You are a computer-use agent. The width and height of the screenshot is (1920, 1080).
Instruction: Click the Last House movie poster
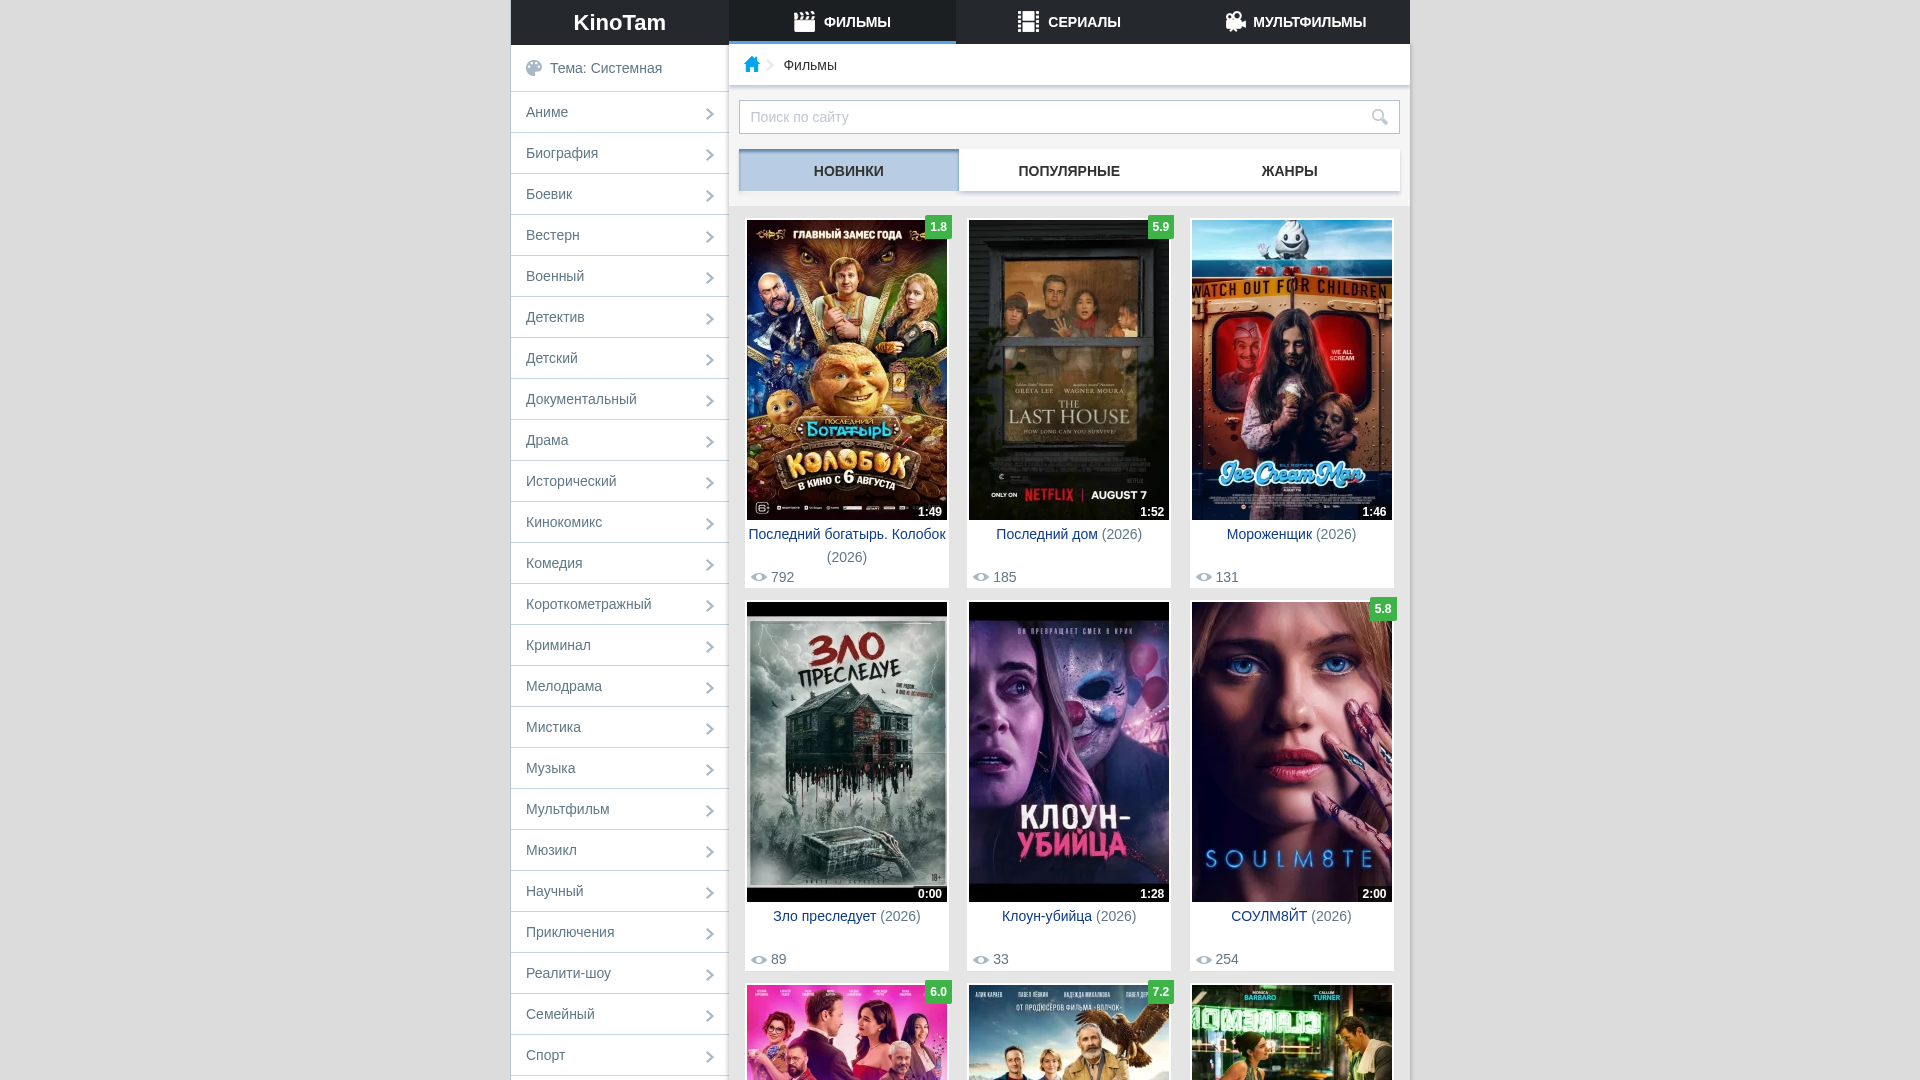tap(1069, 370)
